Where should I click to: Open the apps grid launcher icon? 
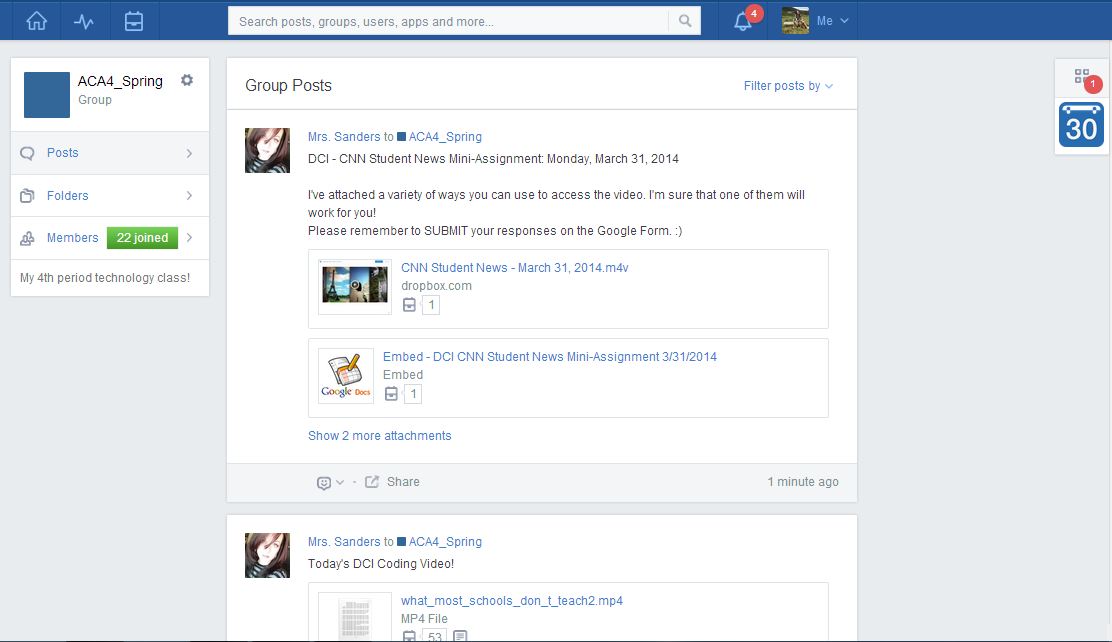coord(1082,76)
